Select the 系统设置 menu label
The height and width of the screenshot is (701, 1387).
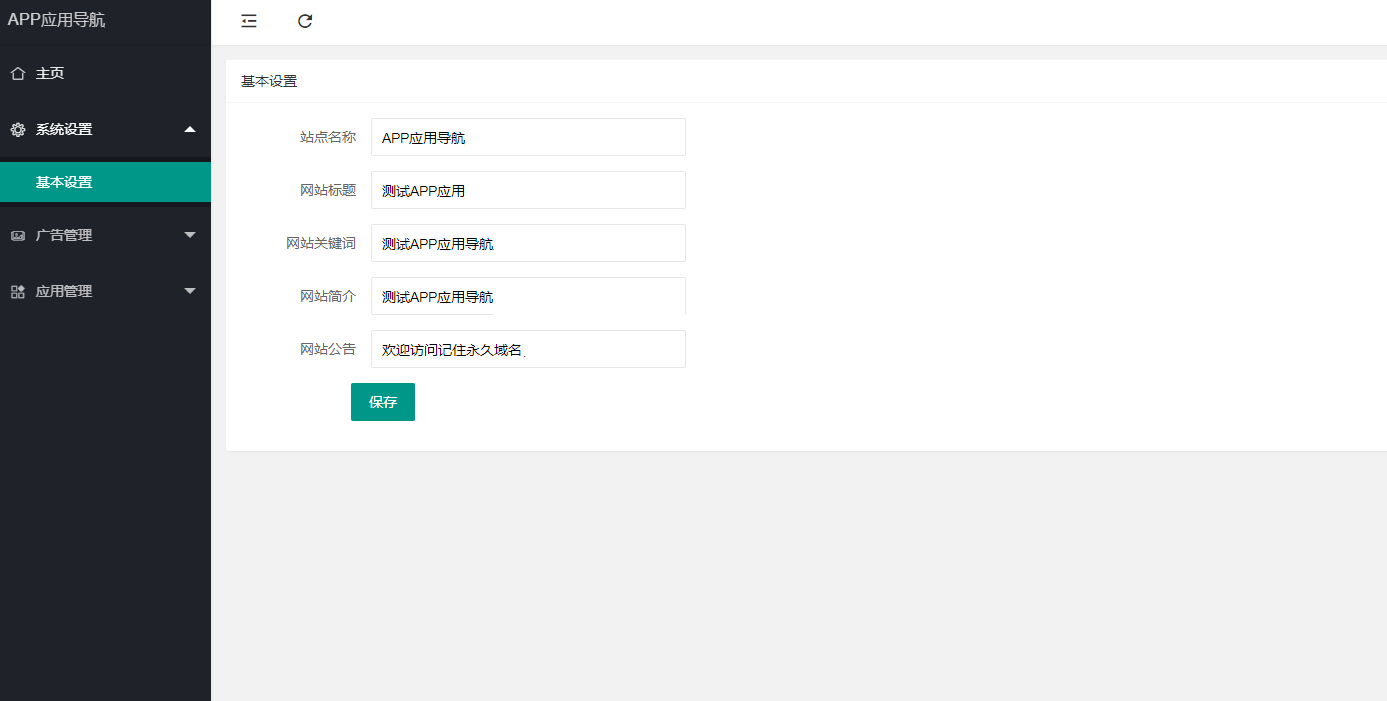pyautogui.click(x=64, y=129)
